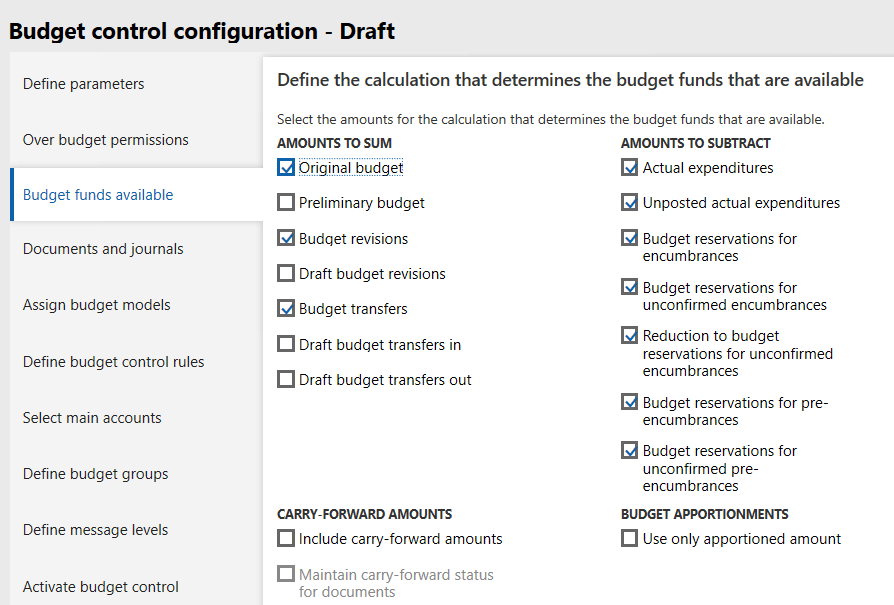Uncheck Actual expenditures checkbox
Image resolution: width=894 pixels, height=605 pixels.
(x=630, y=168)
